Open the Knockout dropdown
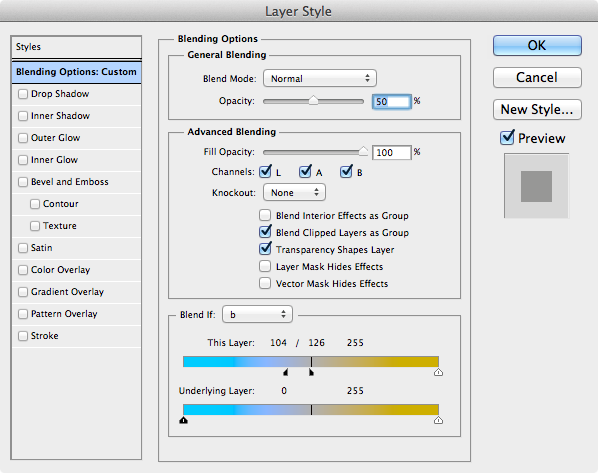Image resolution: width=598 pixels, height=473 pixels. 294,192
